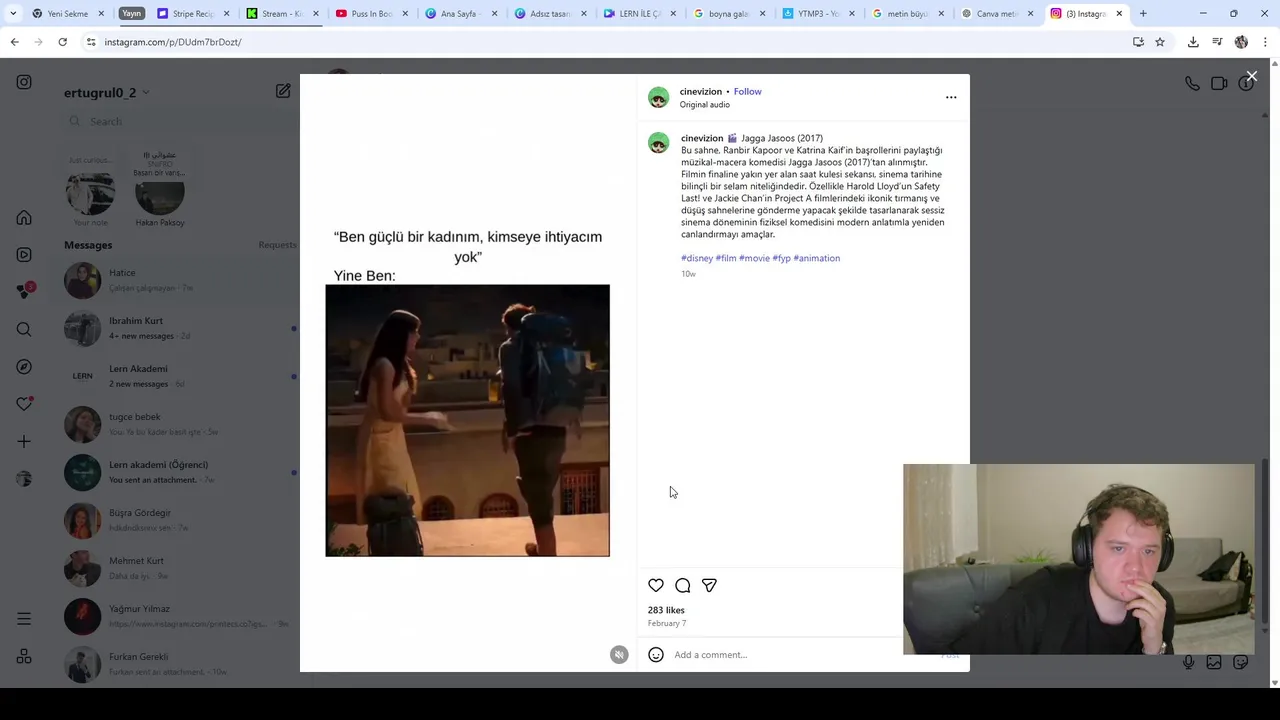1280x720 pixels.
Task: Bookmark this page with the star icon
Action: click(1160, 42)
